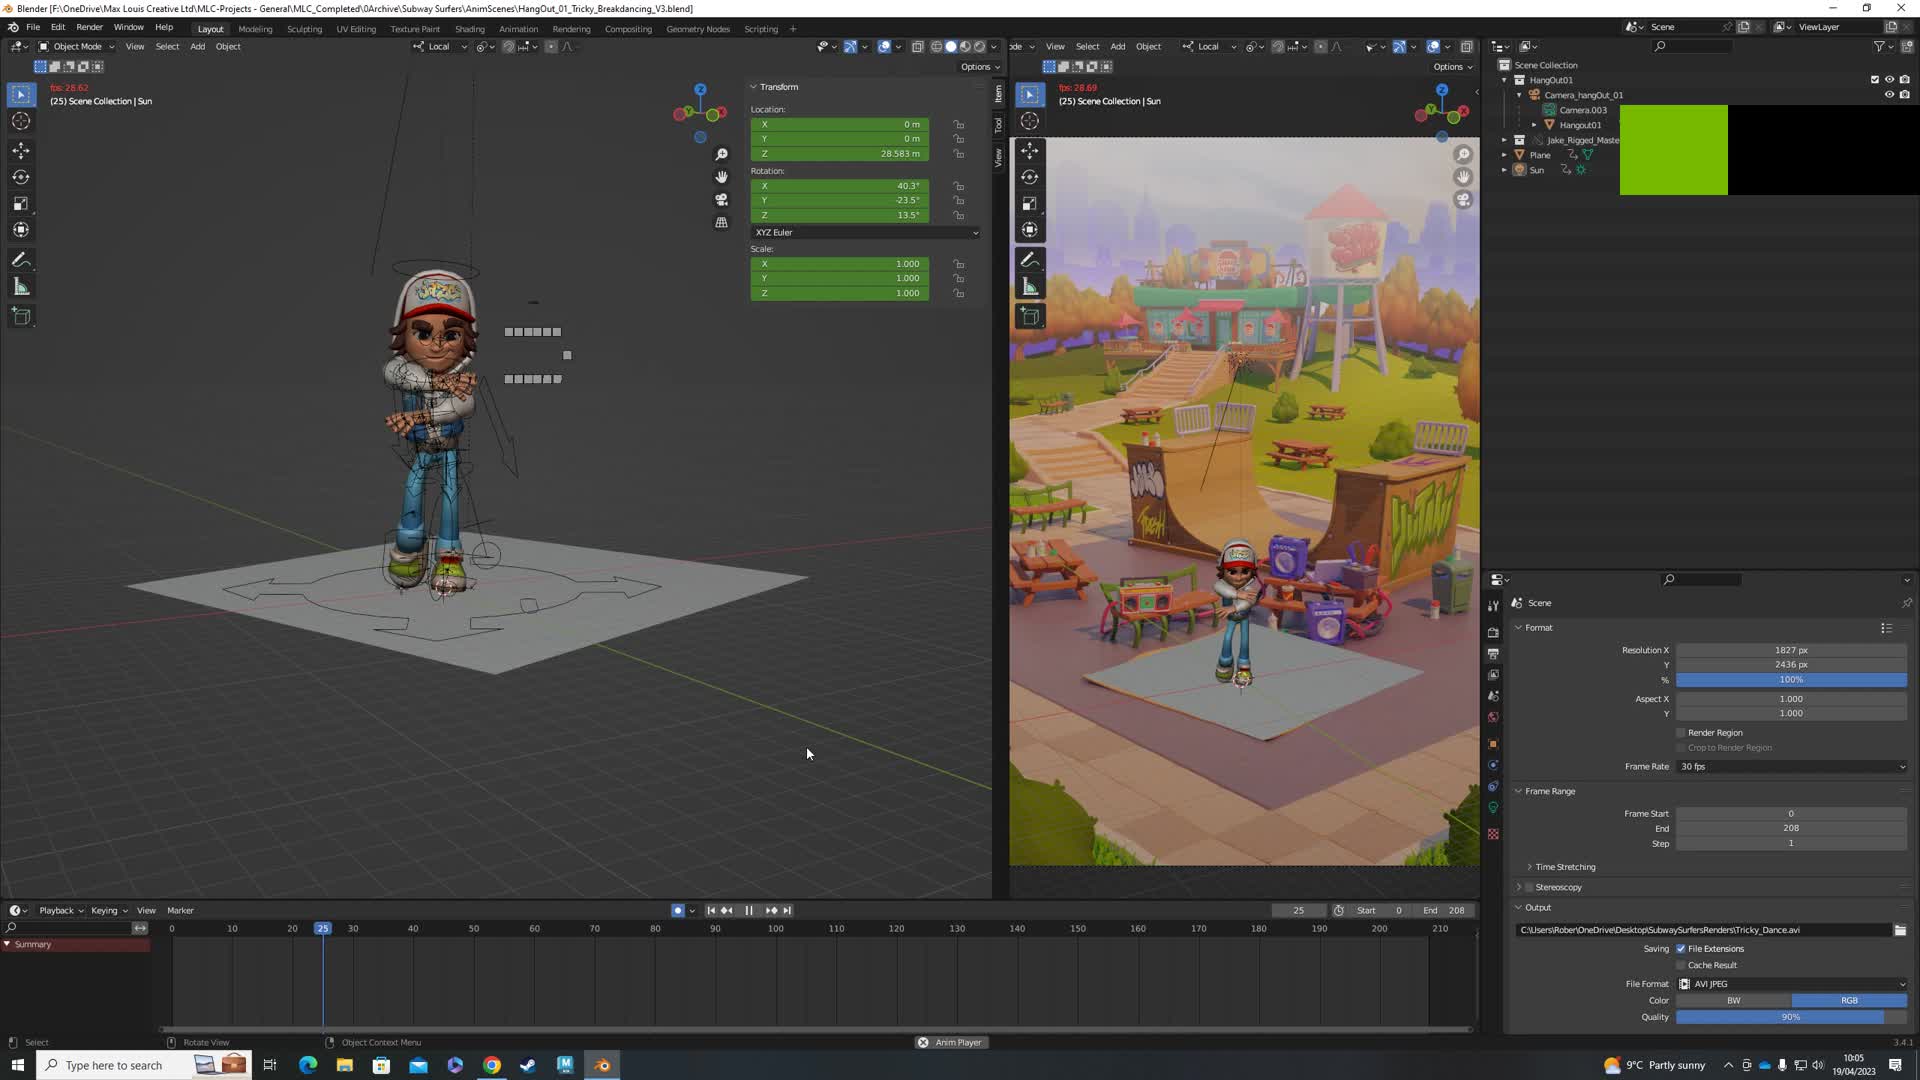The width and height of the screenshot is (1920, 1080).
Task: Toggle camera view icon in left viewport
Action: [721, 200]
